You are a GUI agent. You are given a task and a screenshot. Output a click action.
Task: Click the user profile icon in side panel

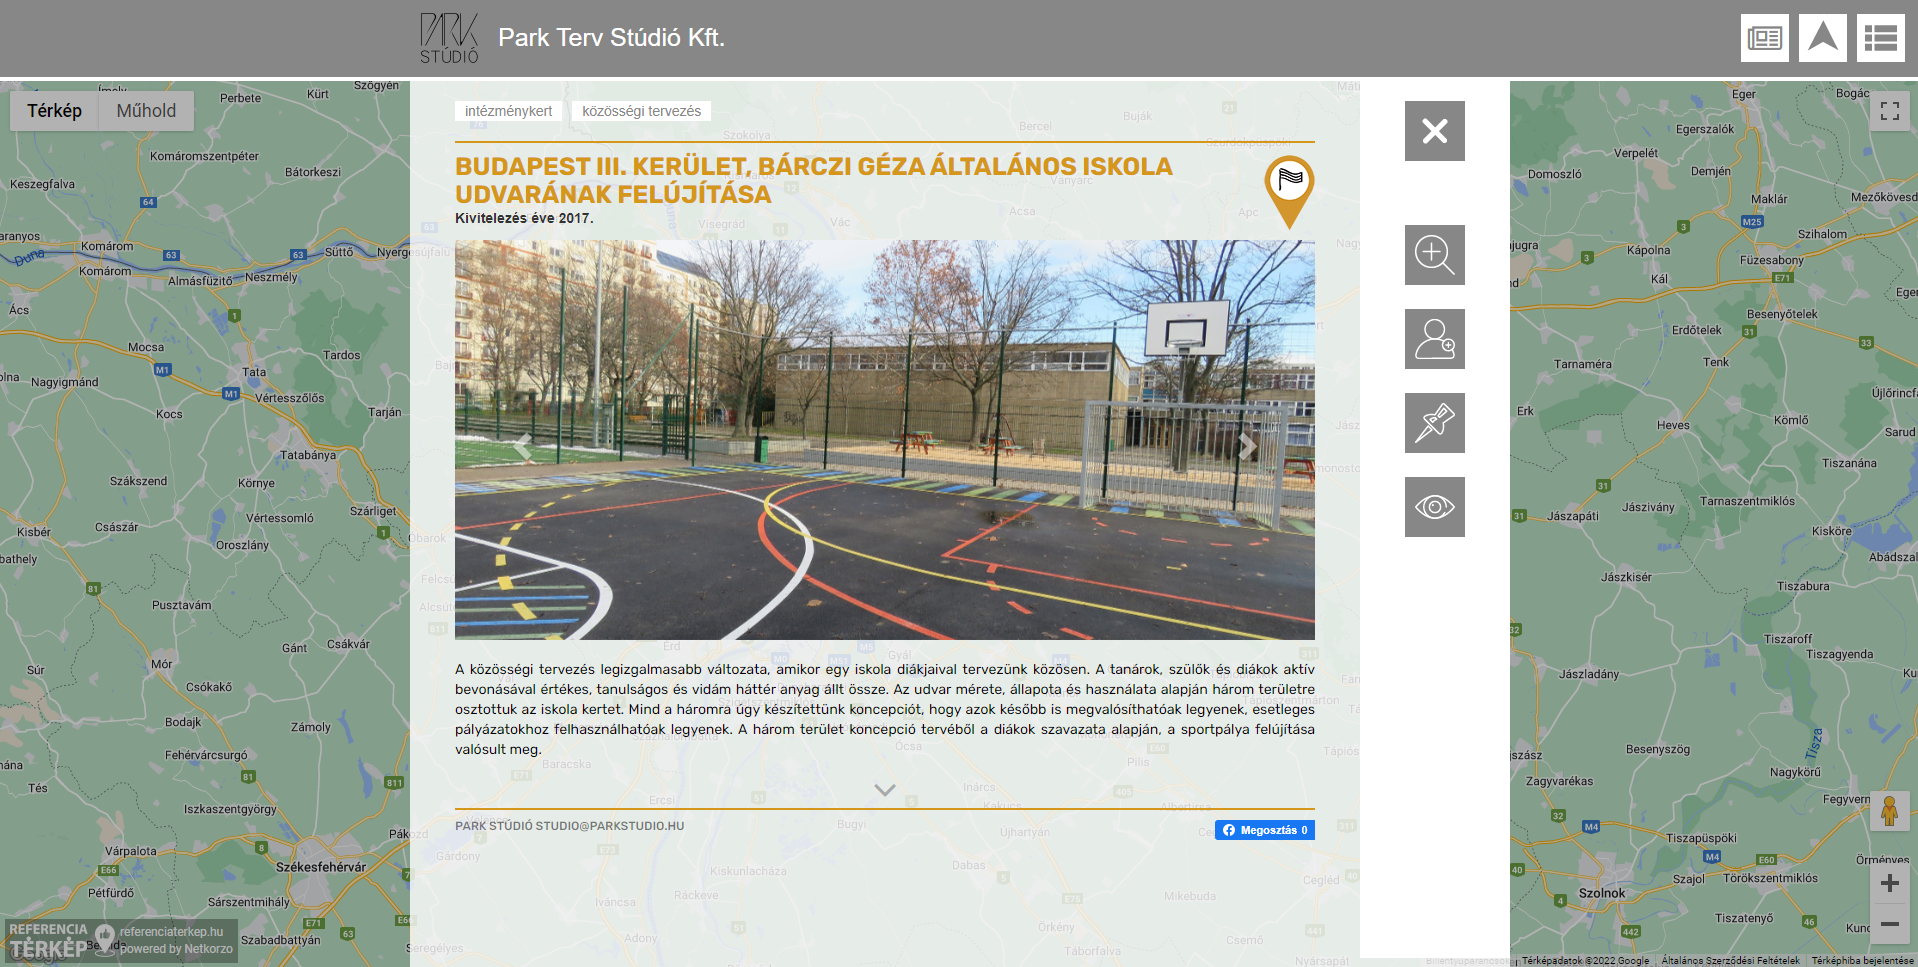[1434, 339]
